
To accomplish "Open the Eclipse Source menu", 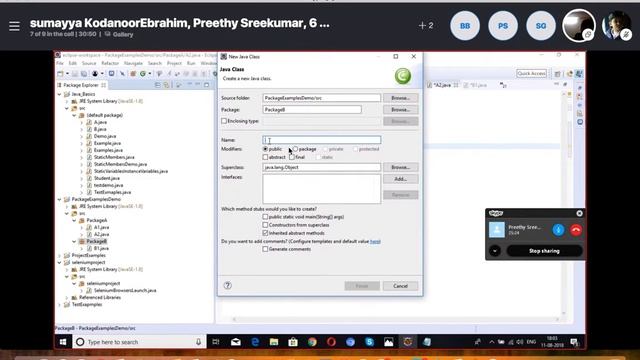I will 89,63.
